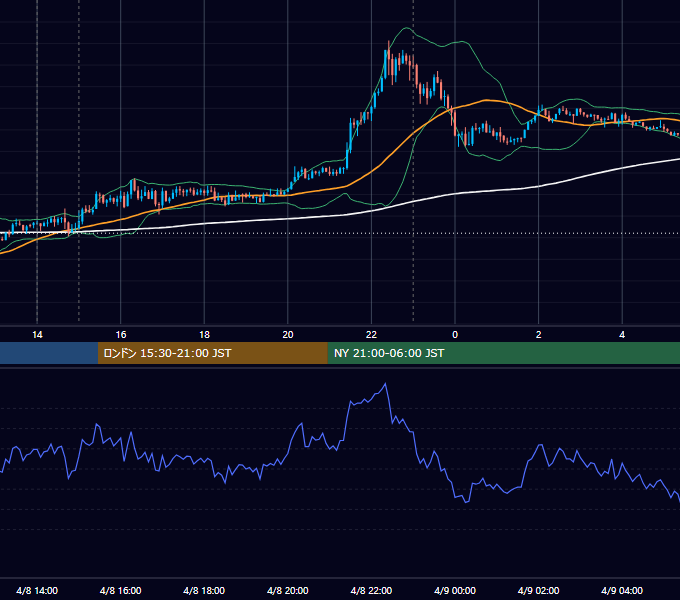Click the 4/8 14:00 date label
The height and width of the screenshot is (600, 680).
coord(37,590)
